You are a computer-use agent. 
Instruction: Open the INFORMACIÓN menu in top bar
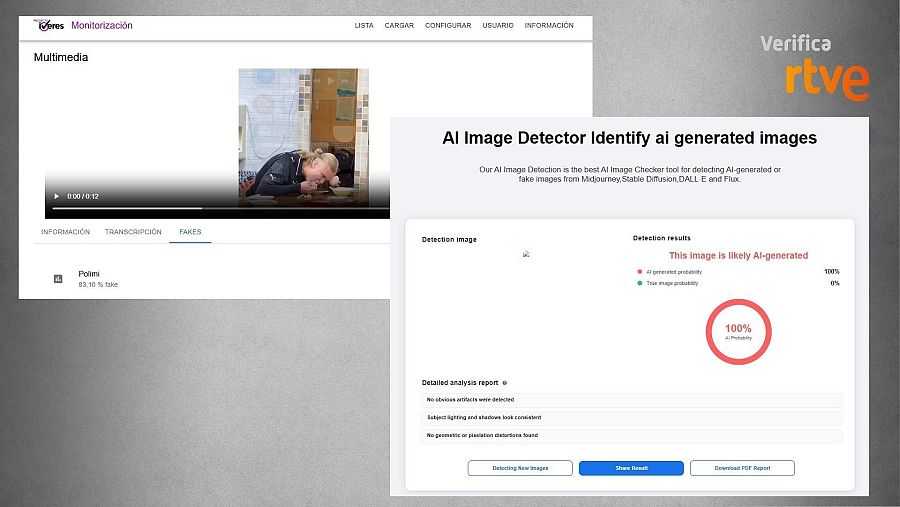pos(549,26)
